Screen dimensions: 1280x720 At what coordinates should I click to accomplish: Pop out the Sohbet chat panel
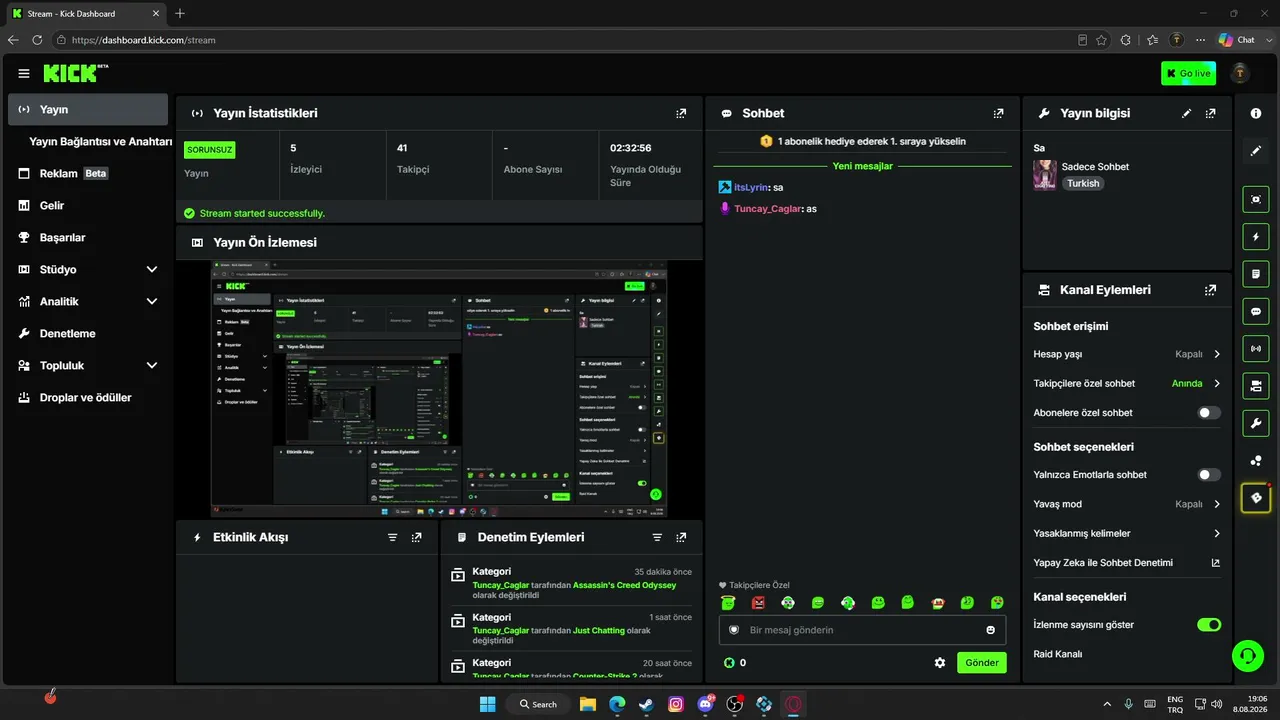[x=998, y=113]
